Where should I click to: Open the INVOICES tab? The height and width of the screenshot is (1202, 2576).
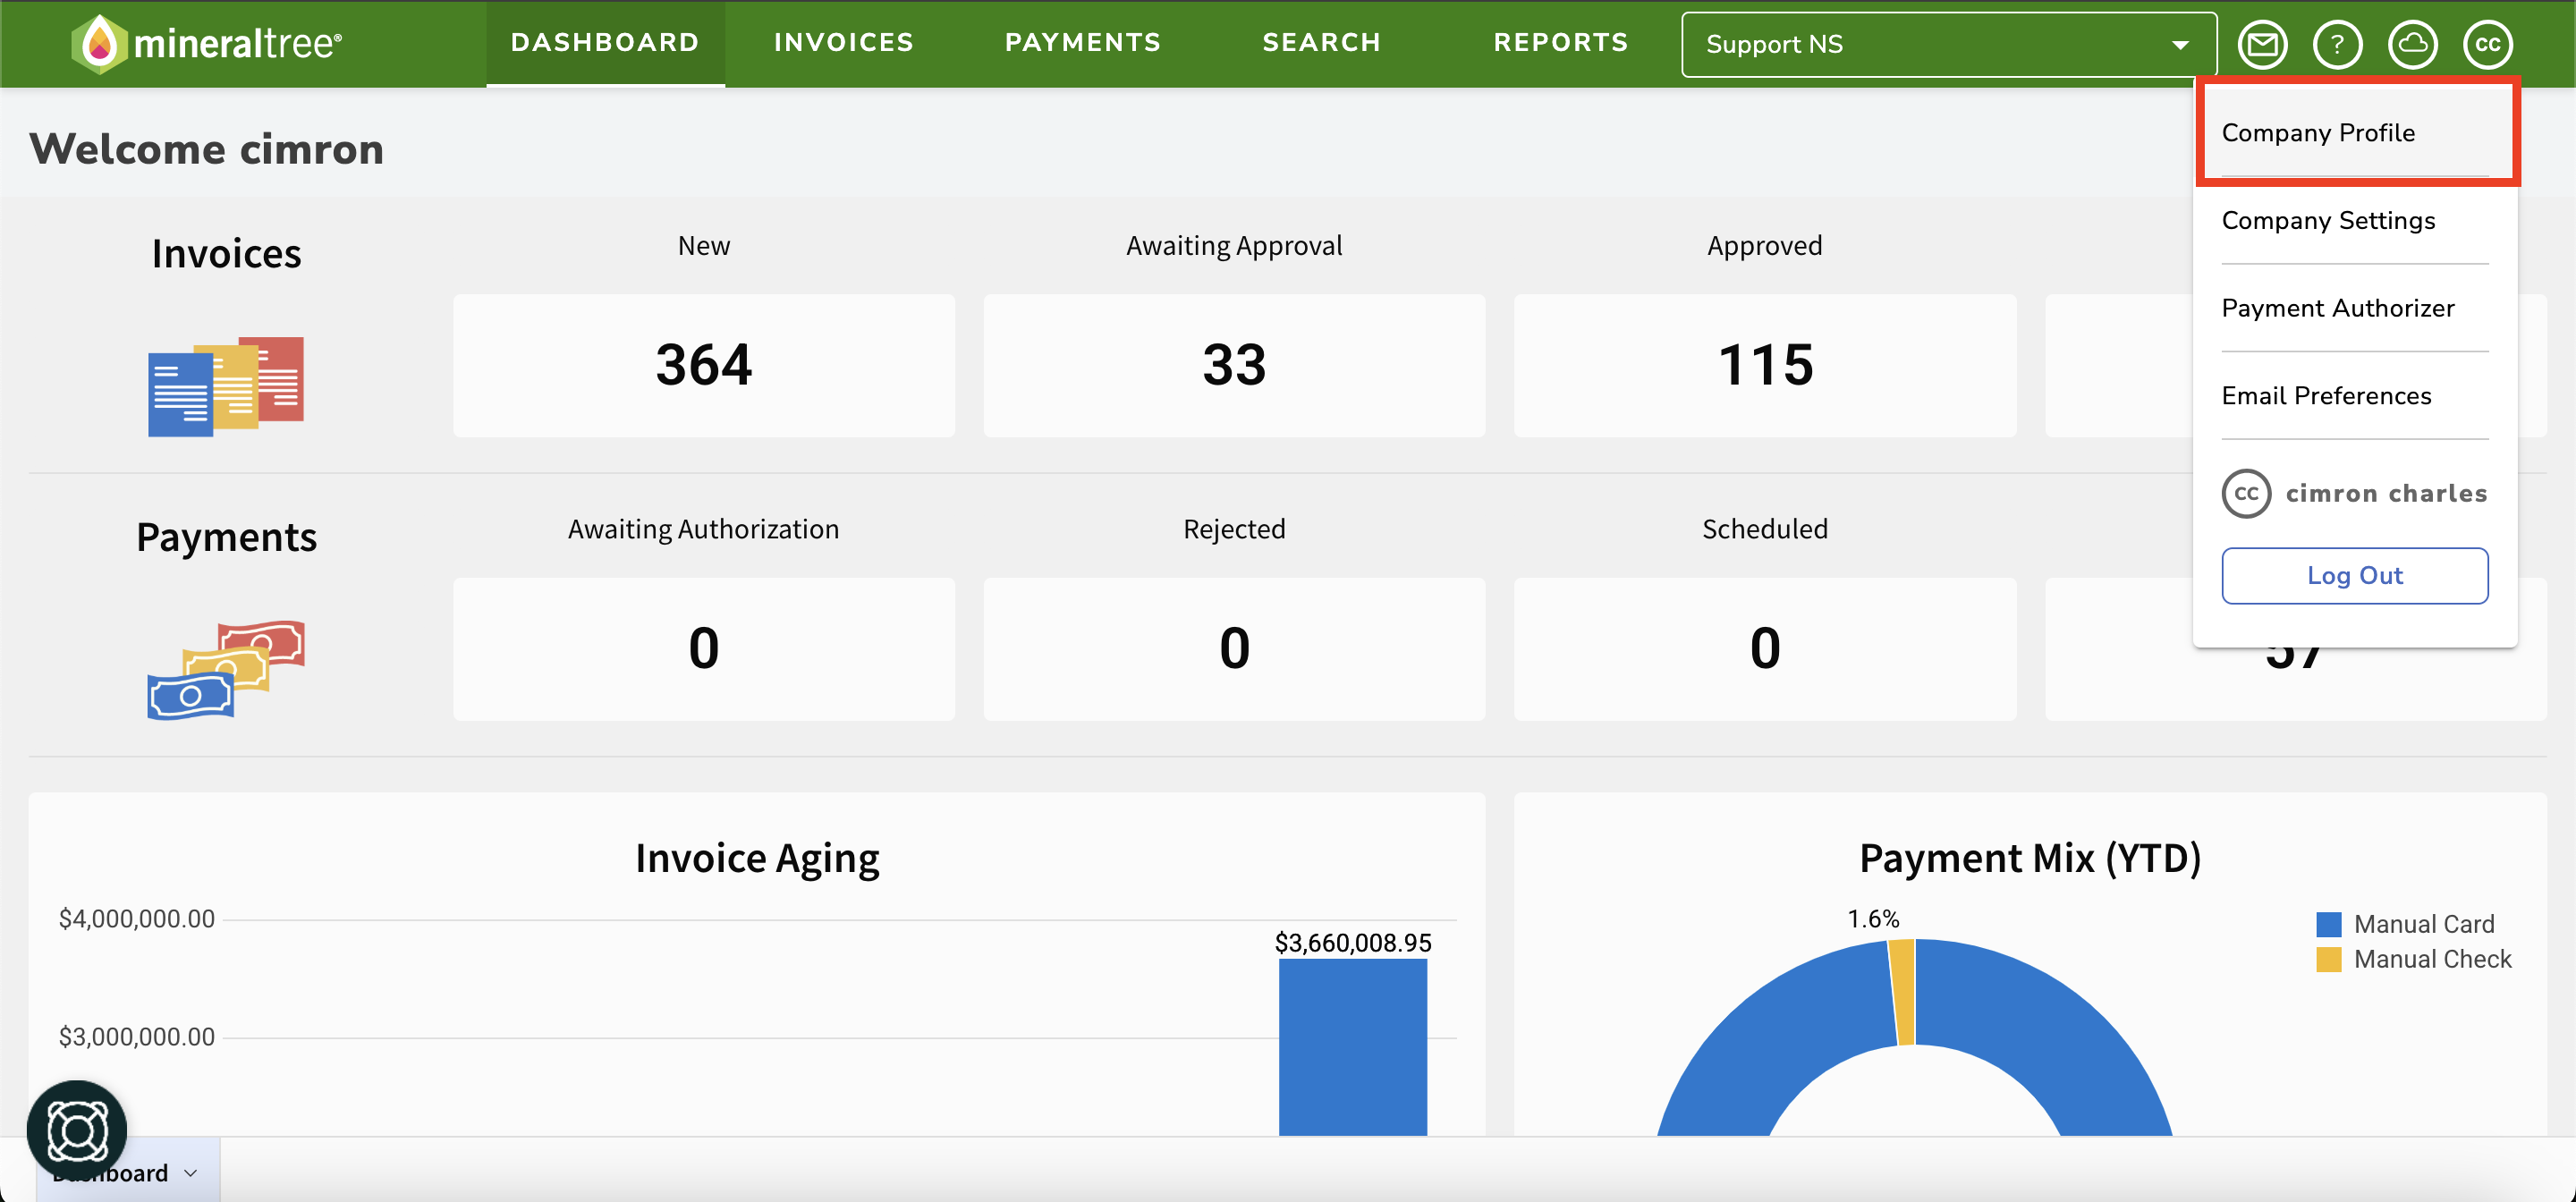tap(844, 43)
